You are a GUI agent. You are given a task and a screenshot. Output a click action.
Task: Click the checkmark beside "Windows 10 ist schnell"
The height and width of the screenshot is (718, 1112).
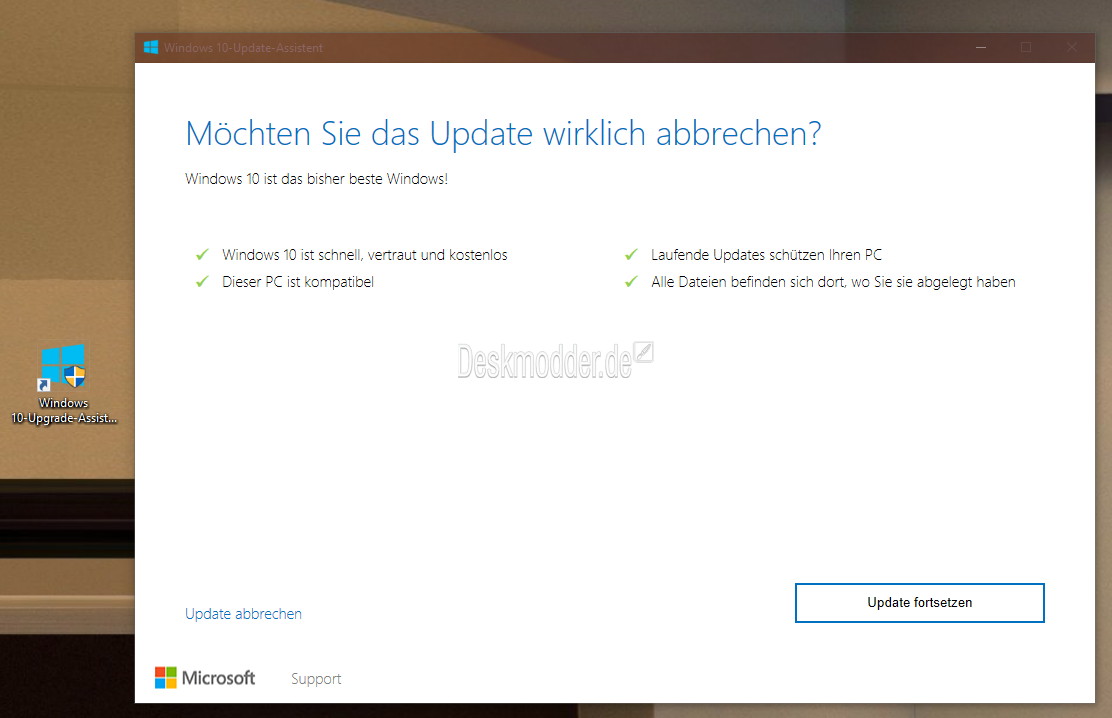pyautogui.click(x=202, y=255)
